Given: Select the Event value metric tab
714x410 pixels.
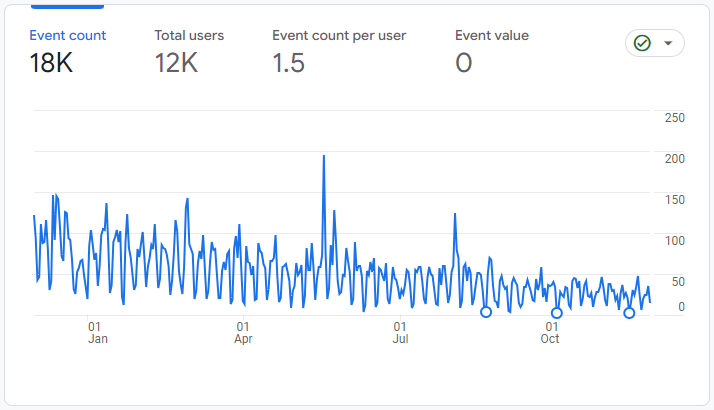Looking at the screenshot, I should pyautogui.click(x=492, y=51).
